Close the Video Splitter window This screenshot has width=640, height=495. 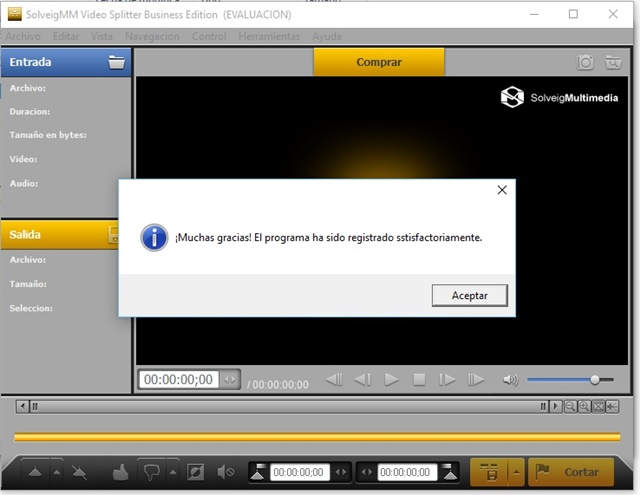pyautogui.click(x=613, y=14)
